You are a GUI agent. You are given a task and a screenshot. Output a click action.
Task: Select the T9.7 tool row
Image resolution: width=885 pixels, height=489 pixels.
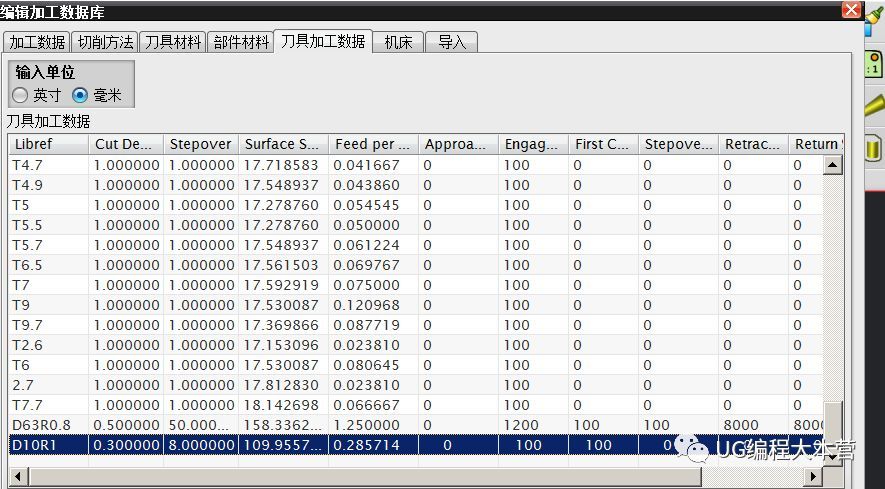coord(416,325)
